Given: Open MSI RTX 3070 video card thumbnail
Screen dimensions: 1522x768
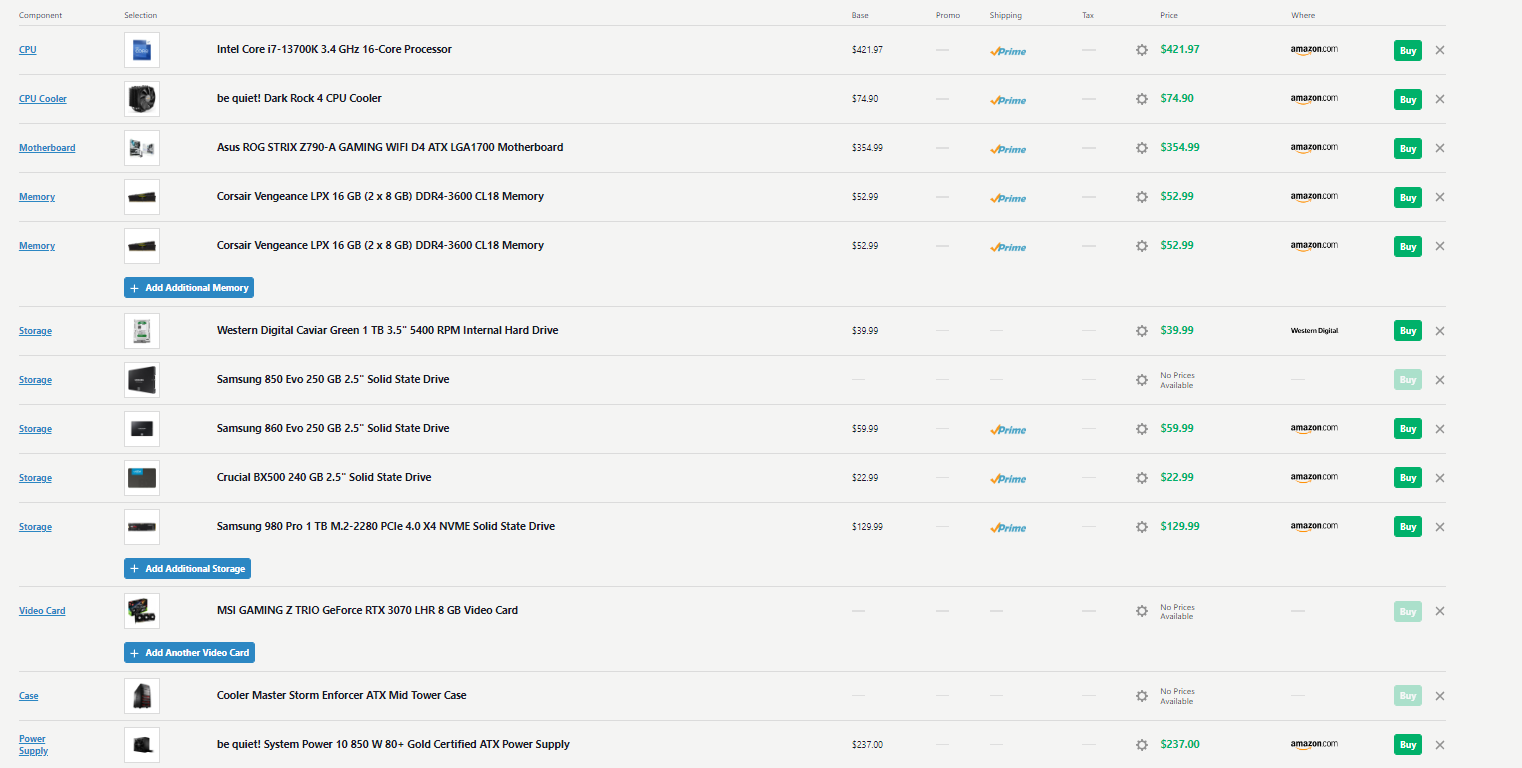Looking at the screenshot, I should click(x=142, y=611).
